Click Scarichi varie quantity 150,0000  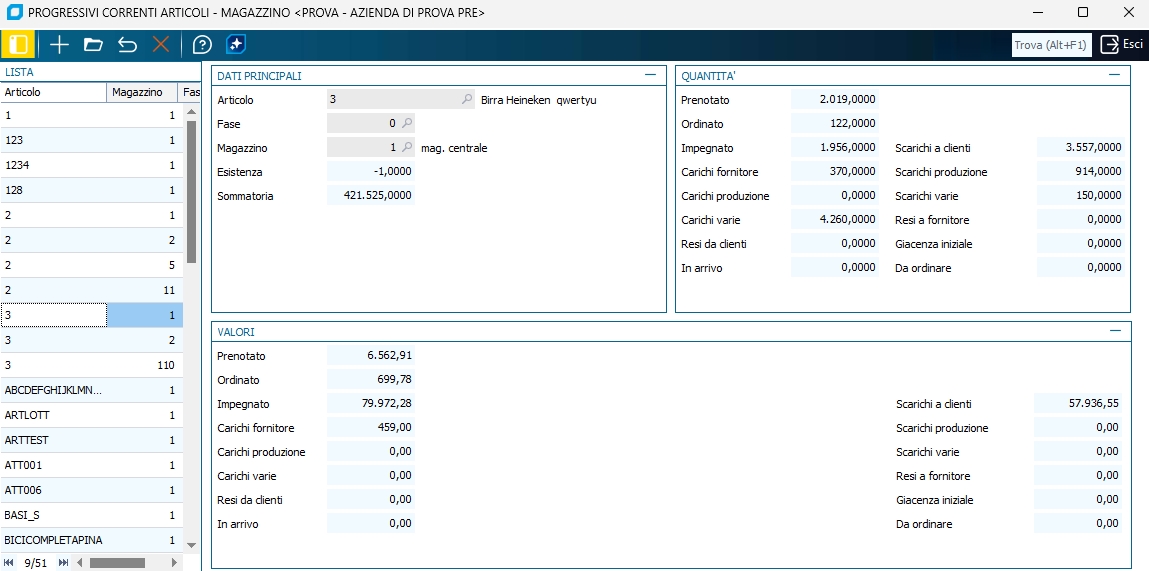click(x=1080, y=196)
